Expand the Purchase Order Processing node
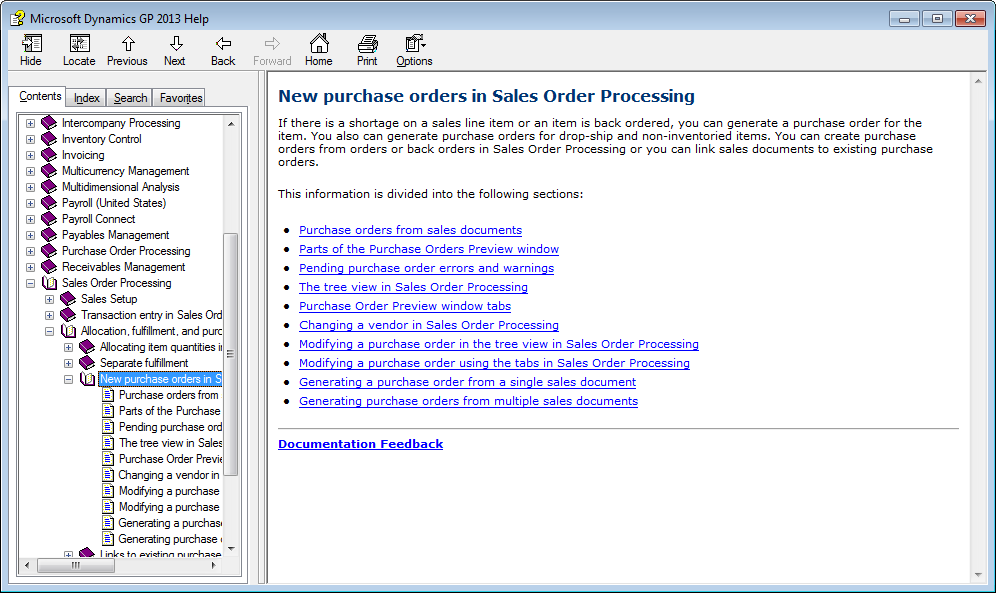The width and height of the screenshot is (996, 593). click(30, 251)
